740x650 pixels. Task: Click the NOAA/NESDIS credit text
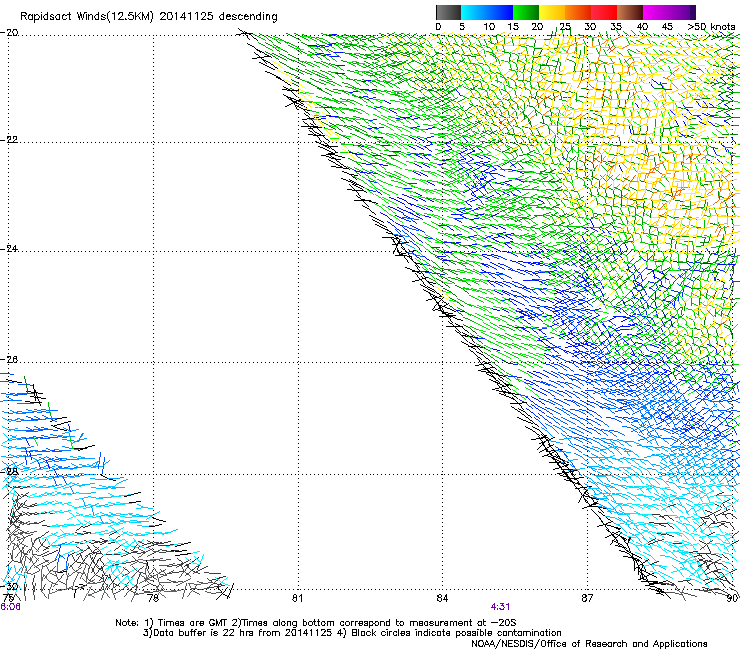[x=589, y=644]
